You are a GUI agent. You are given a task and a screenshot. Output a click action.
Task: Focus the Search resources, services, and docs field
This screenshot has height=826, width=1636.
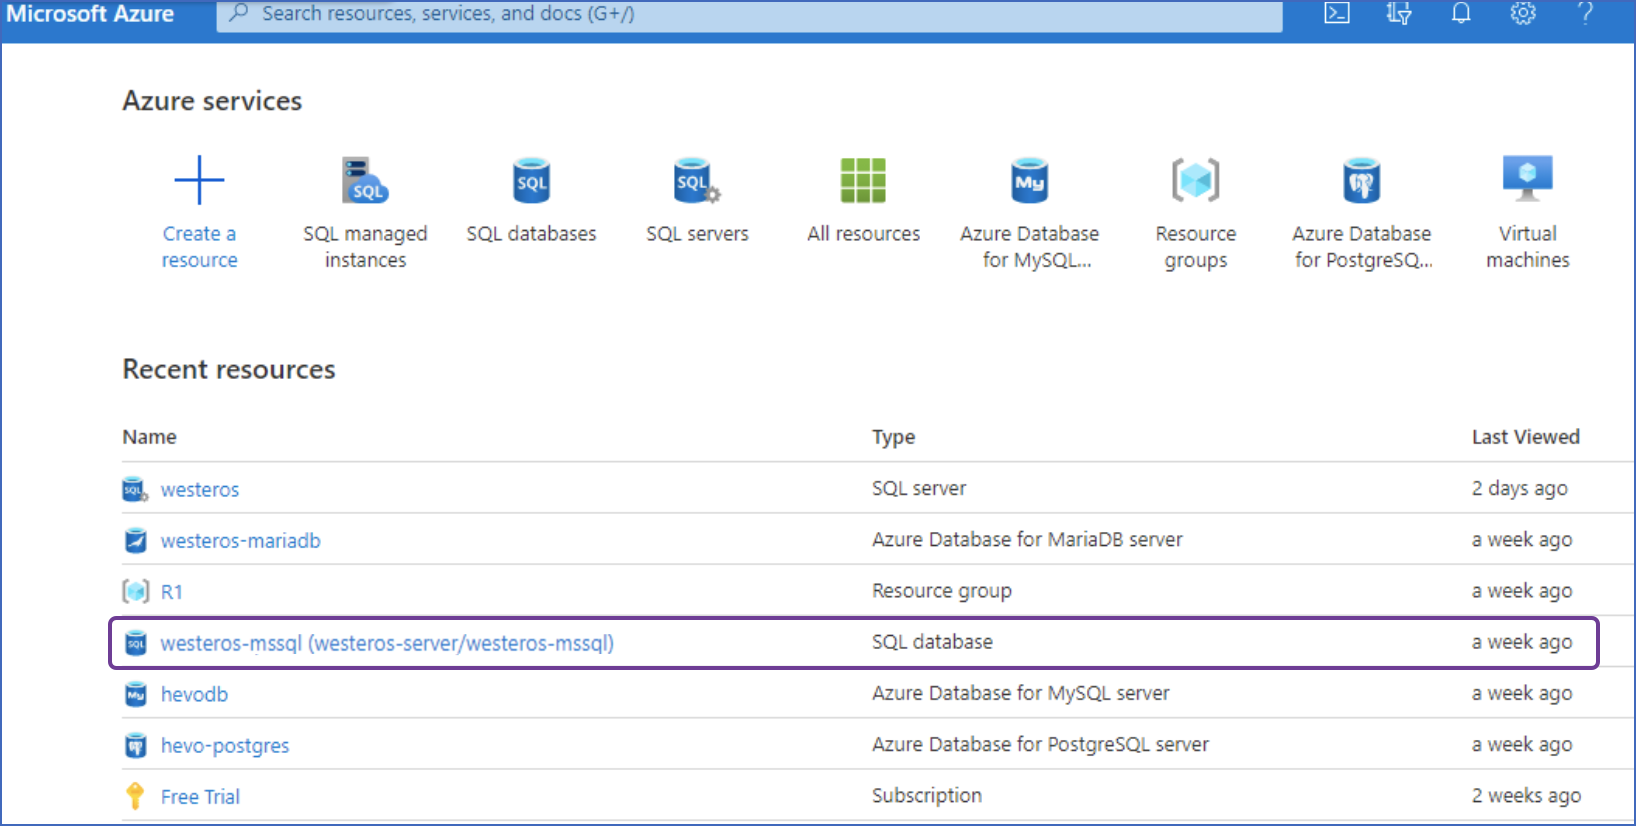click(x=749, y=15)
